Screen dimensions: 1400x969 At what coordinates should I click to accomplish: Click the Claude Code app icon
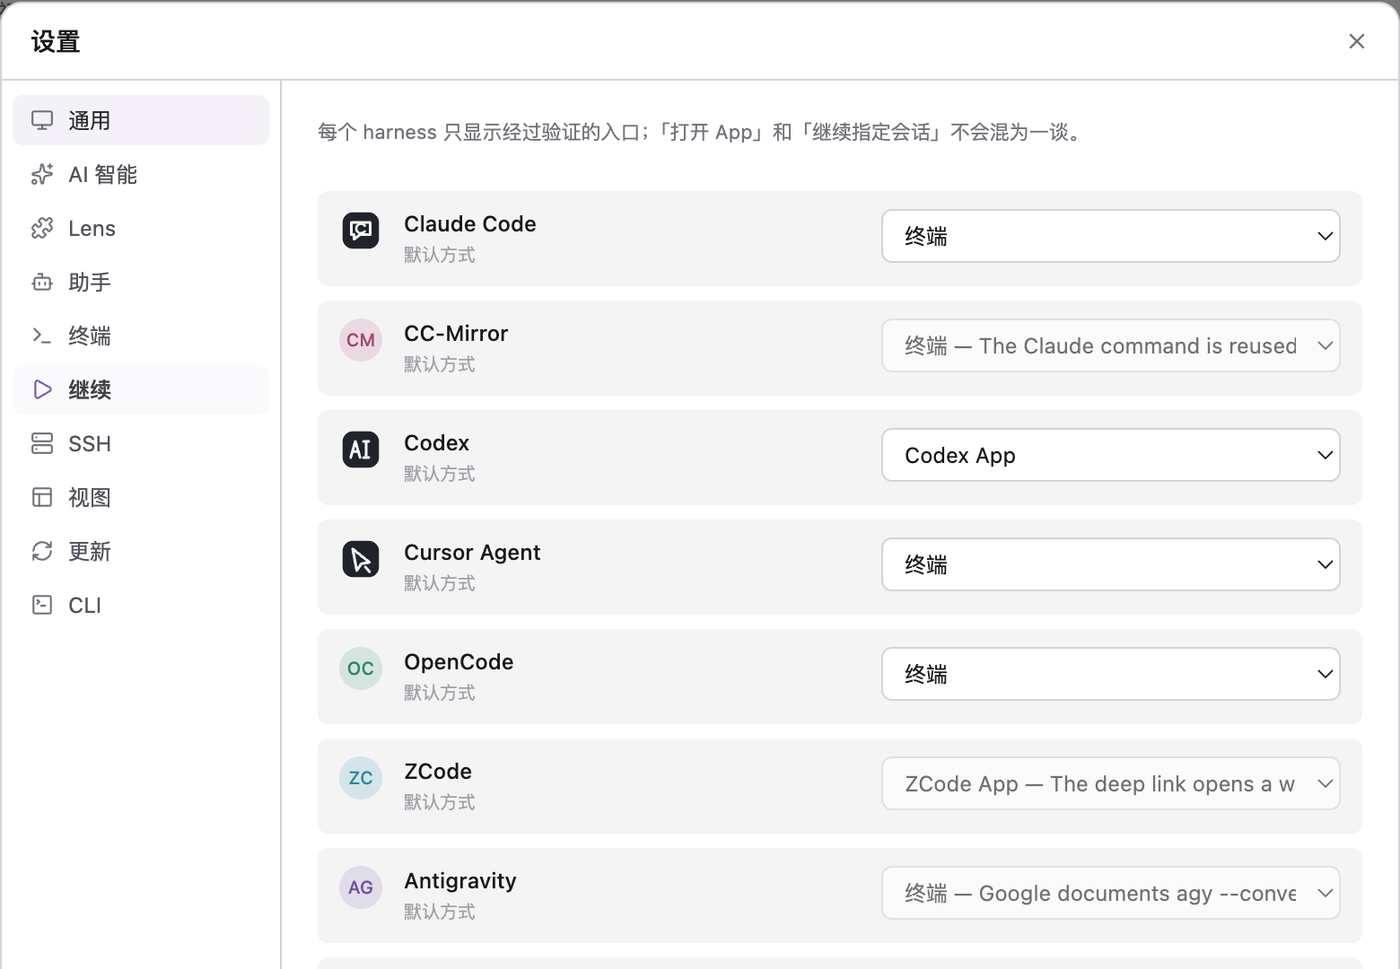click(361, 231)
